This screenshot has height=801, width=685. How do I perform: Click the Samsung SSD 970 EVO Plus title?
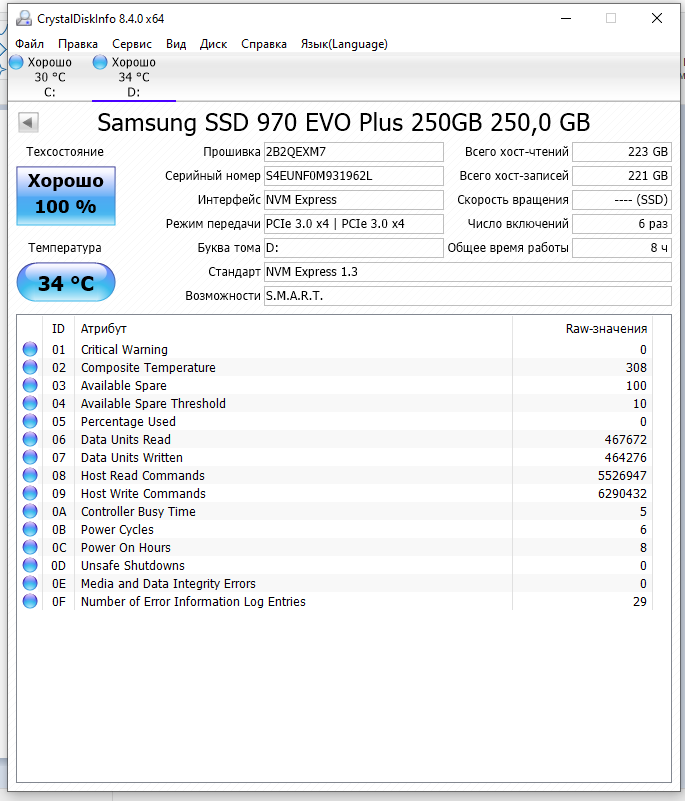pyautogui.click(x=344, y=123)
